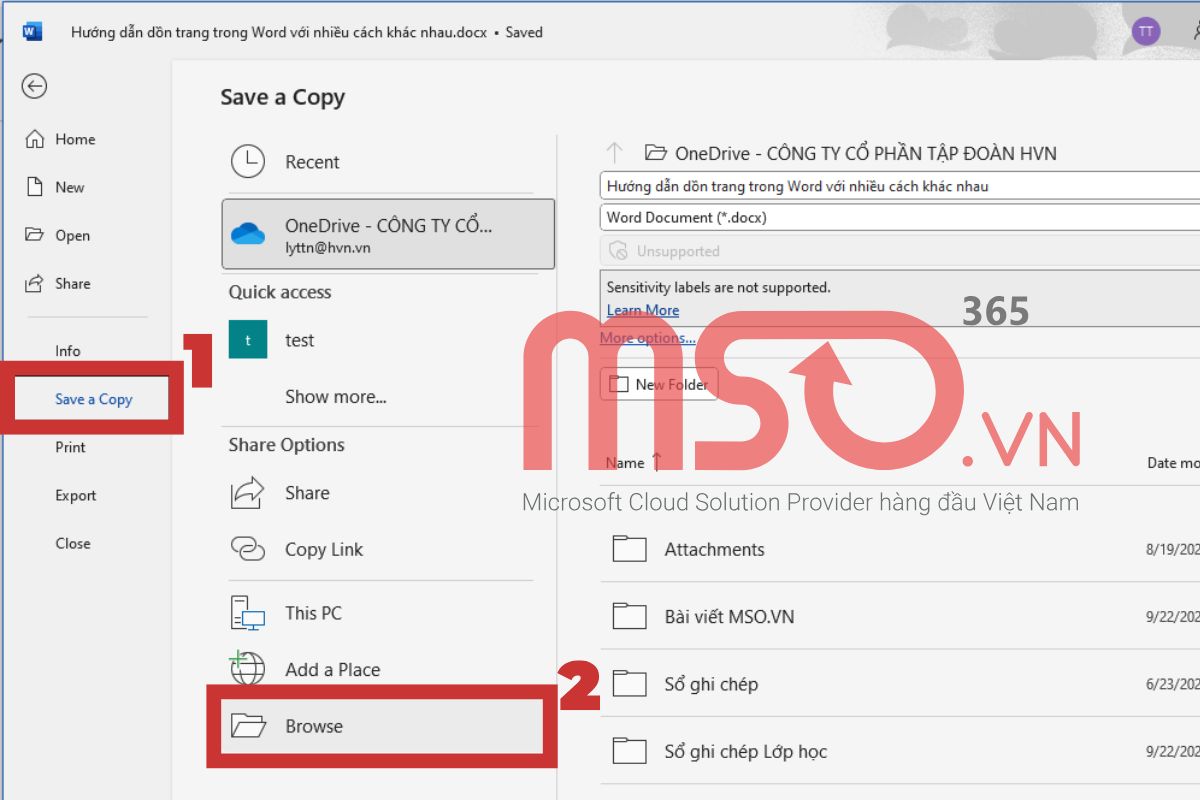Click the teal 't' folder icon
Image resolution: width=1200 pixels, height=800 pixels.
[248, 340]
